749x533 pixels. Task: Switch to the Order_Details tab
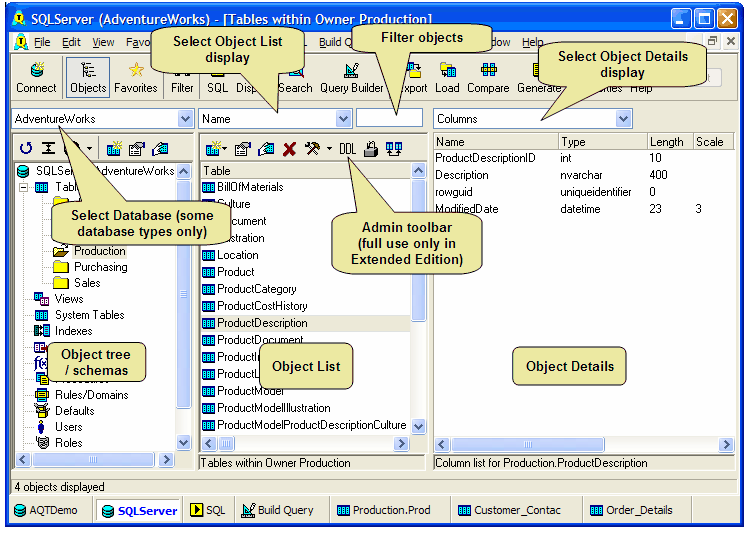[631, 510]
